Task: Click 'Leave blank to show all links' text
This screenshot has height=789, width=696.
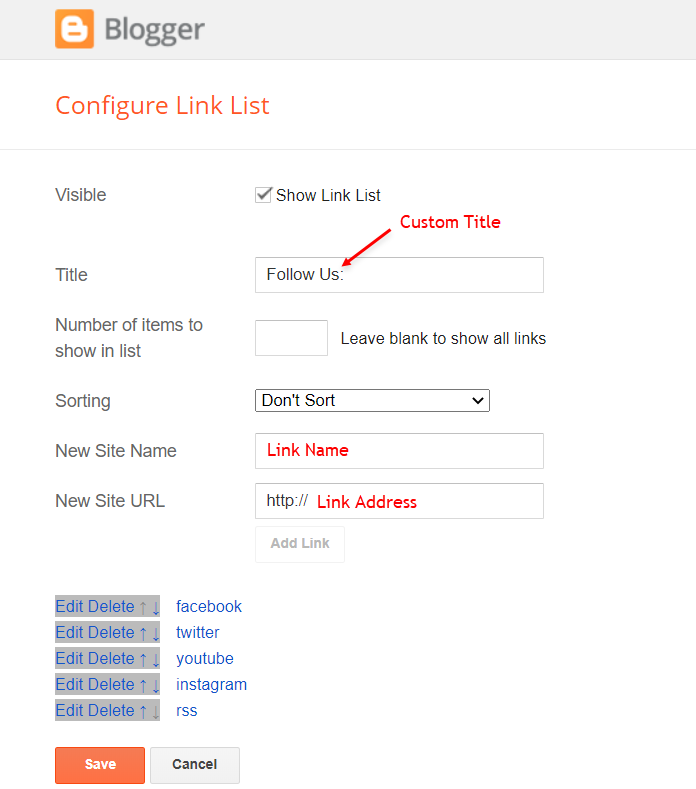Action: [443, 339]
